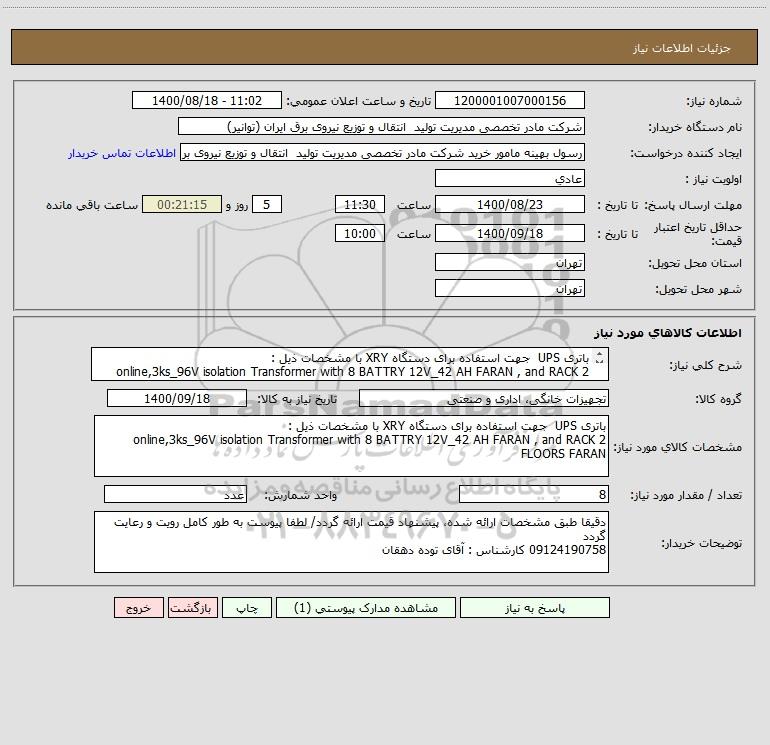
Task: Click the پاسخ به نیاز button
Action: 535,608
